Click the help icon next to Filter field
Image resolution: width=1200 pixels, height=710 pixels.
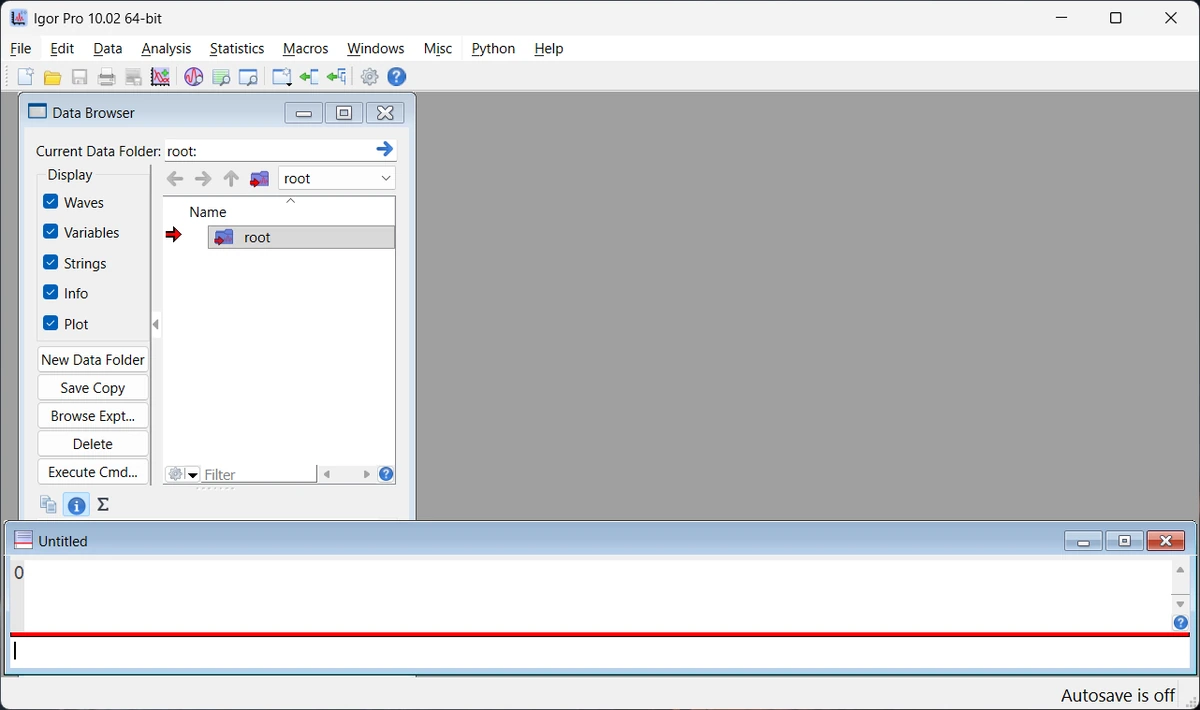coord(386,474)
